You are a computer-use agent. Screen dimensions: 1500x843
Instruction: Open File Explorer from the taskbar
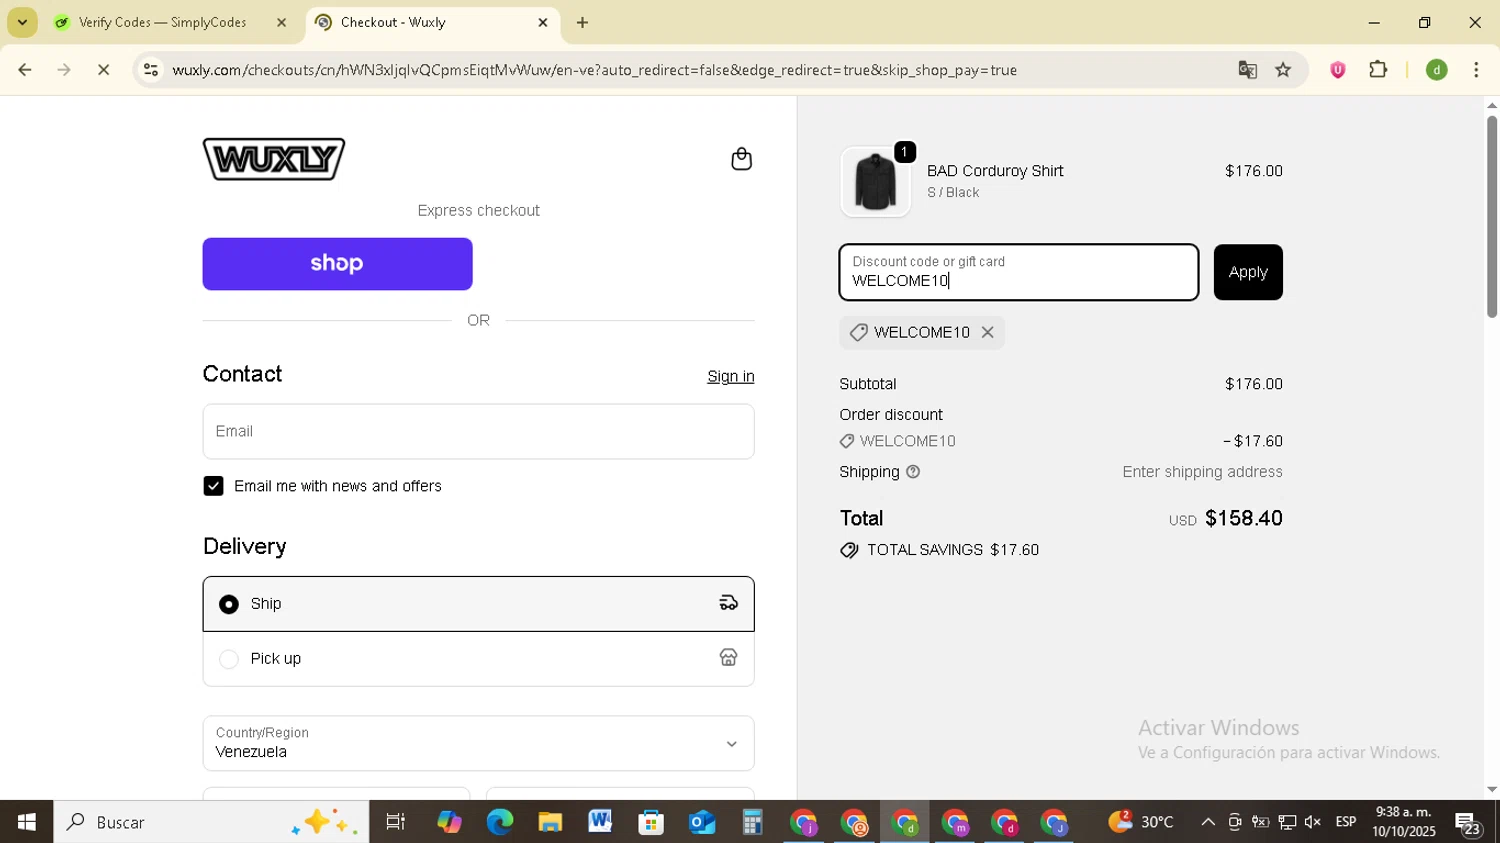(550, 822)
